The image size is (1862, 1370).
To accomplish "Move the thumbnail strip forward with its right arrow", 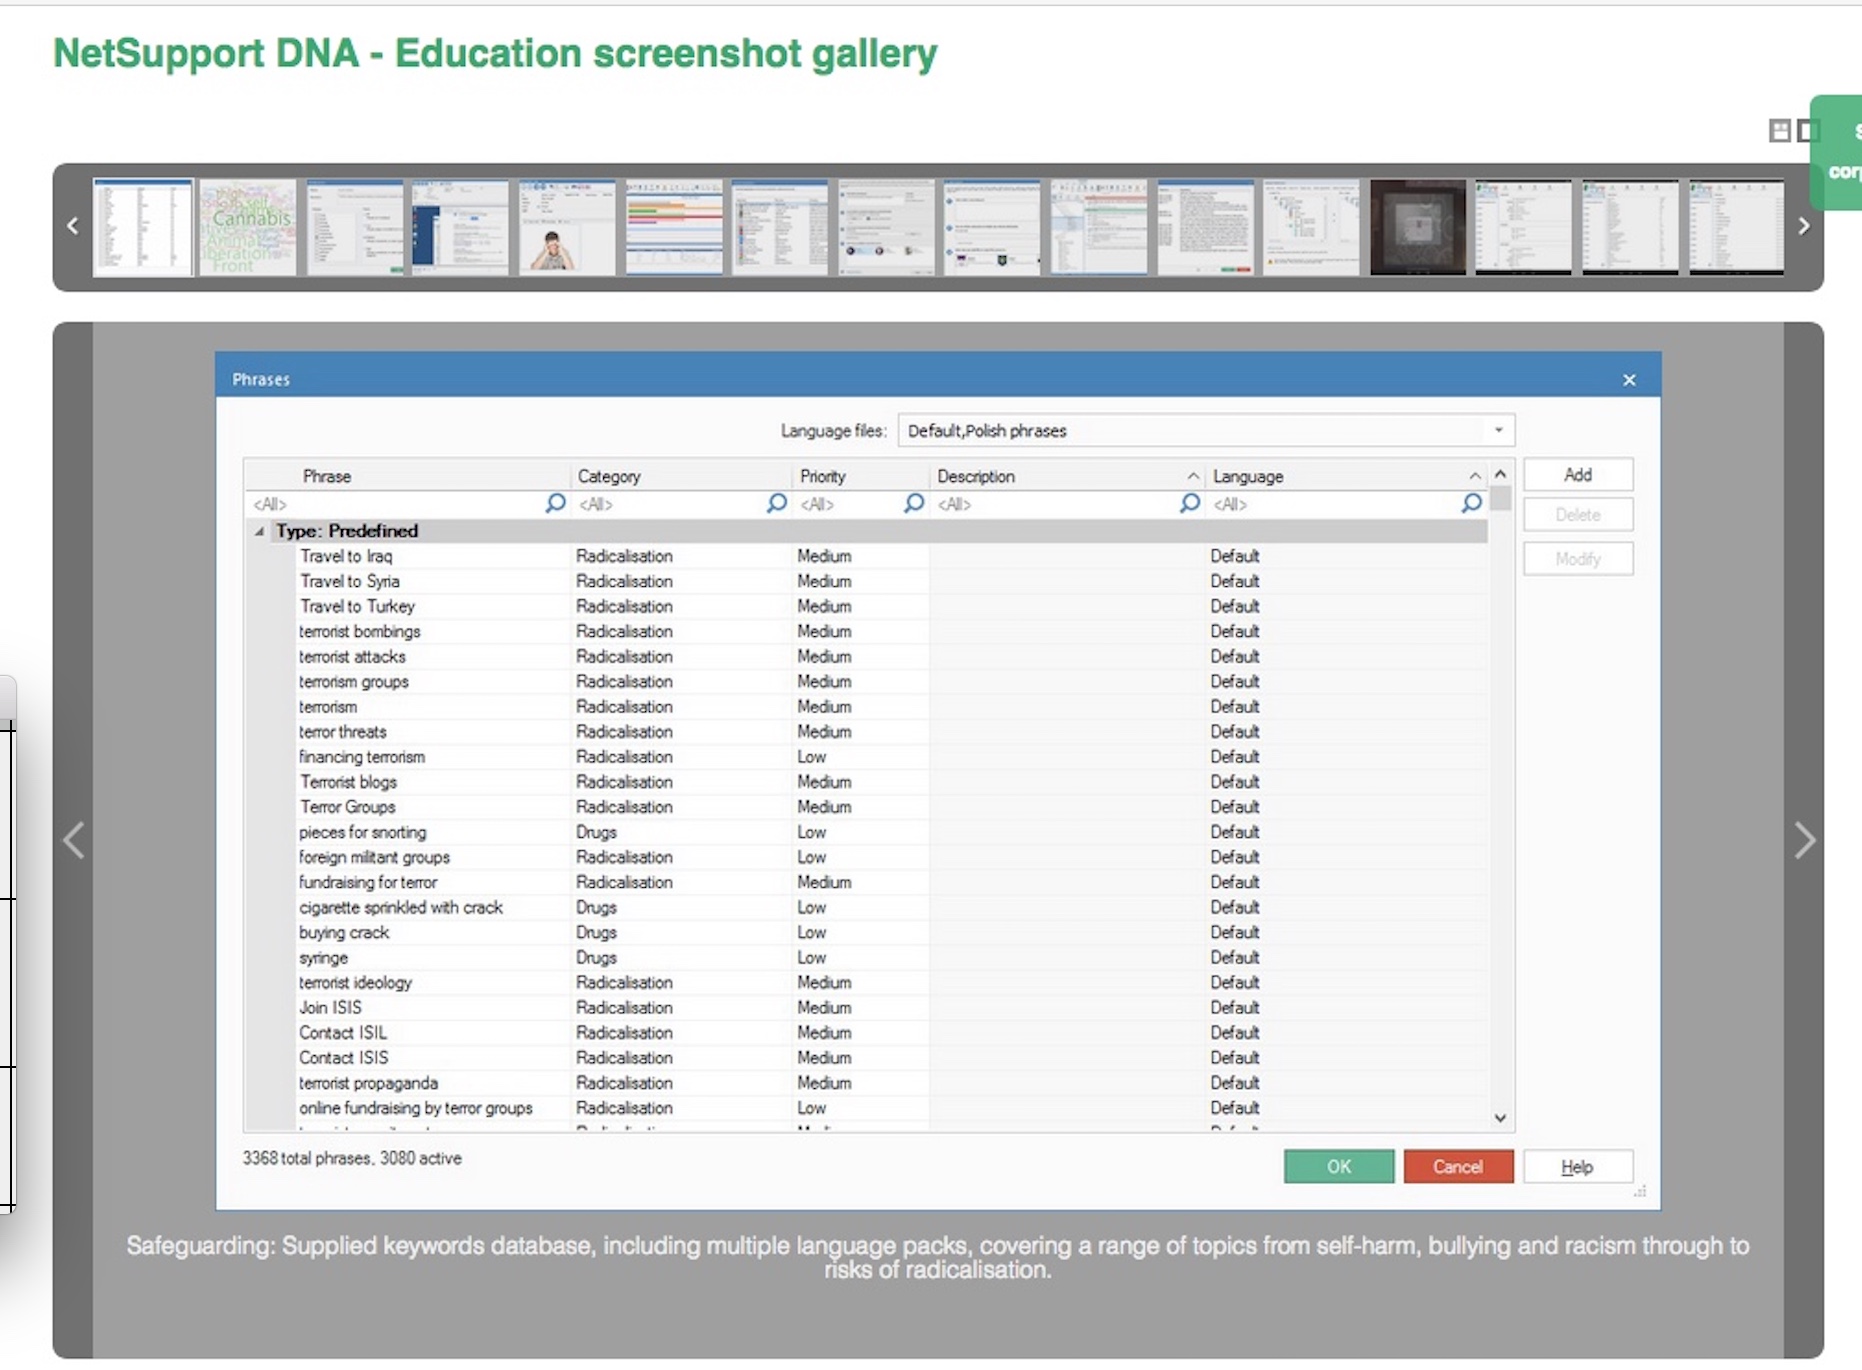I will tap(1804, 226).
